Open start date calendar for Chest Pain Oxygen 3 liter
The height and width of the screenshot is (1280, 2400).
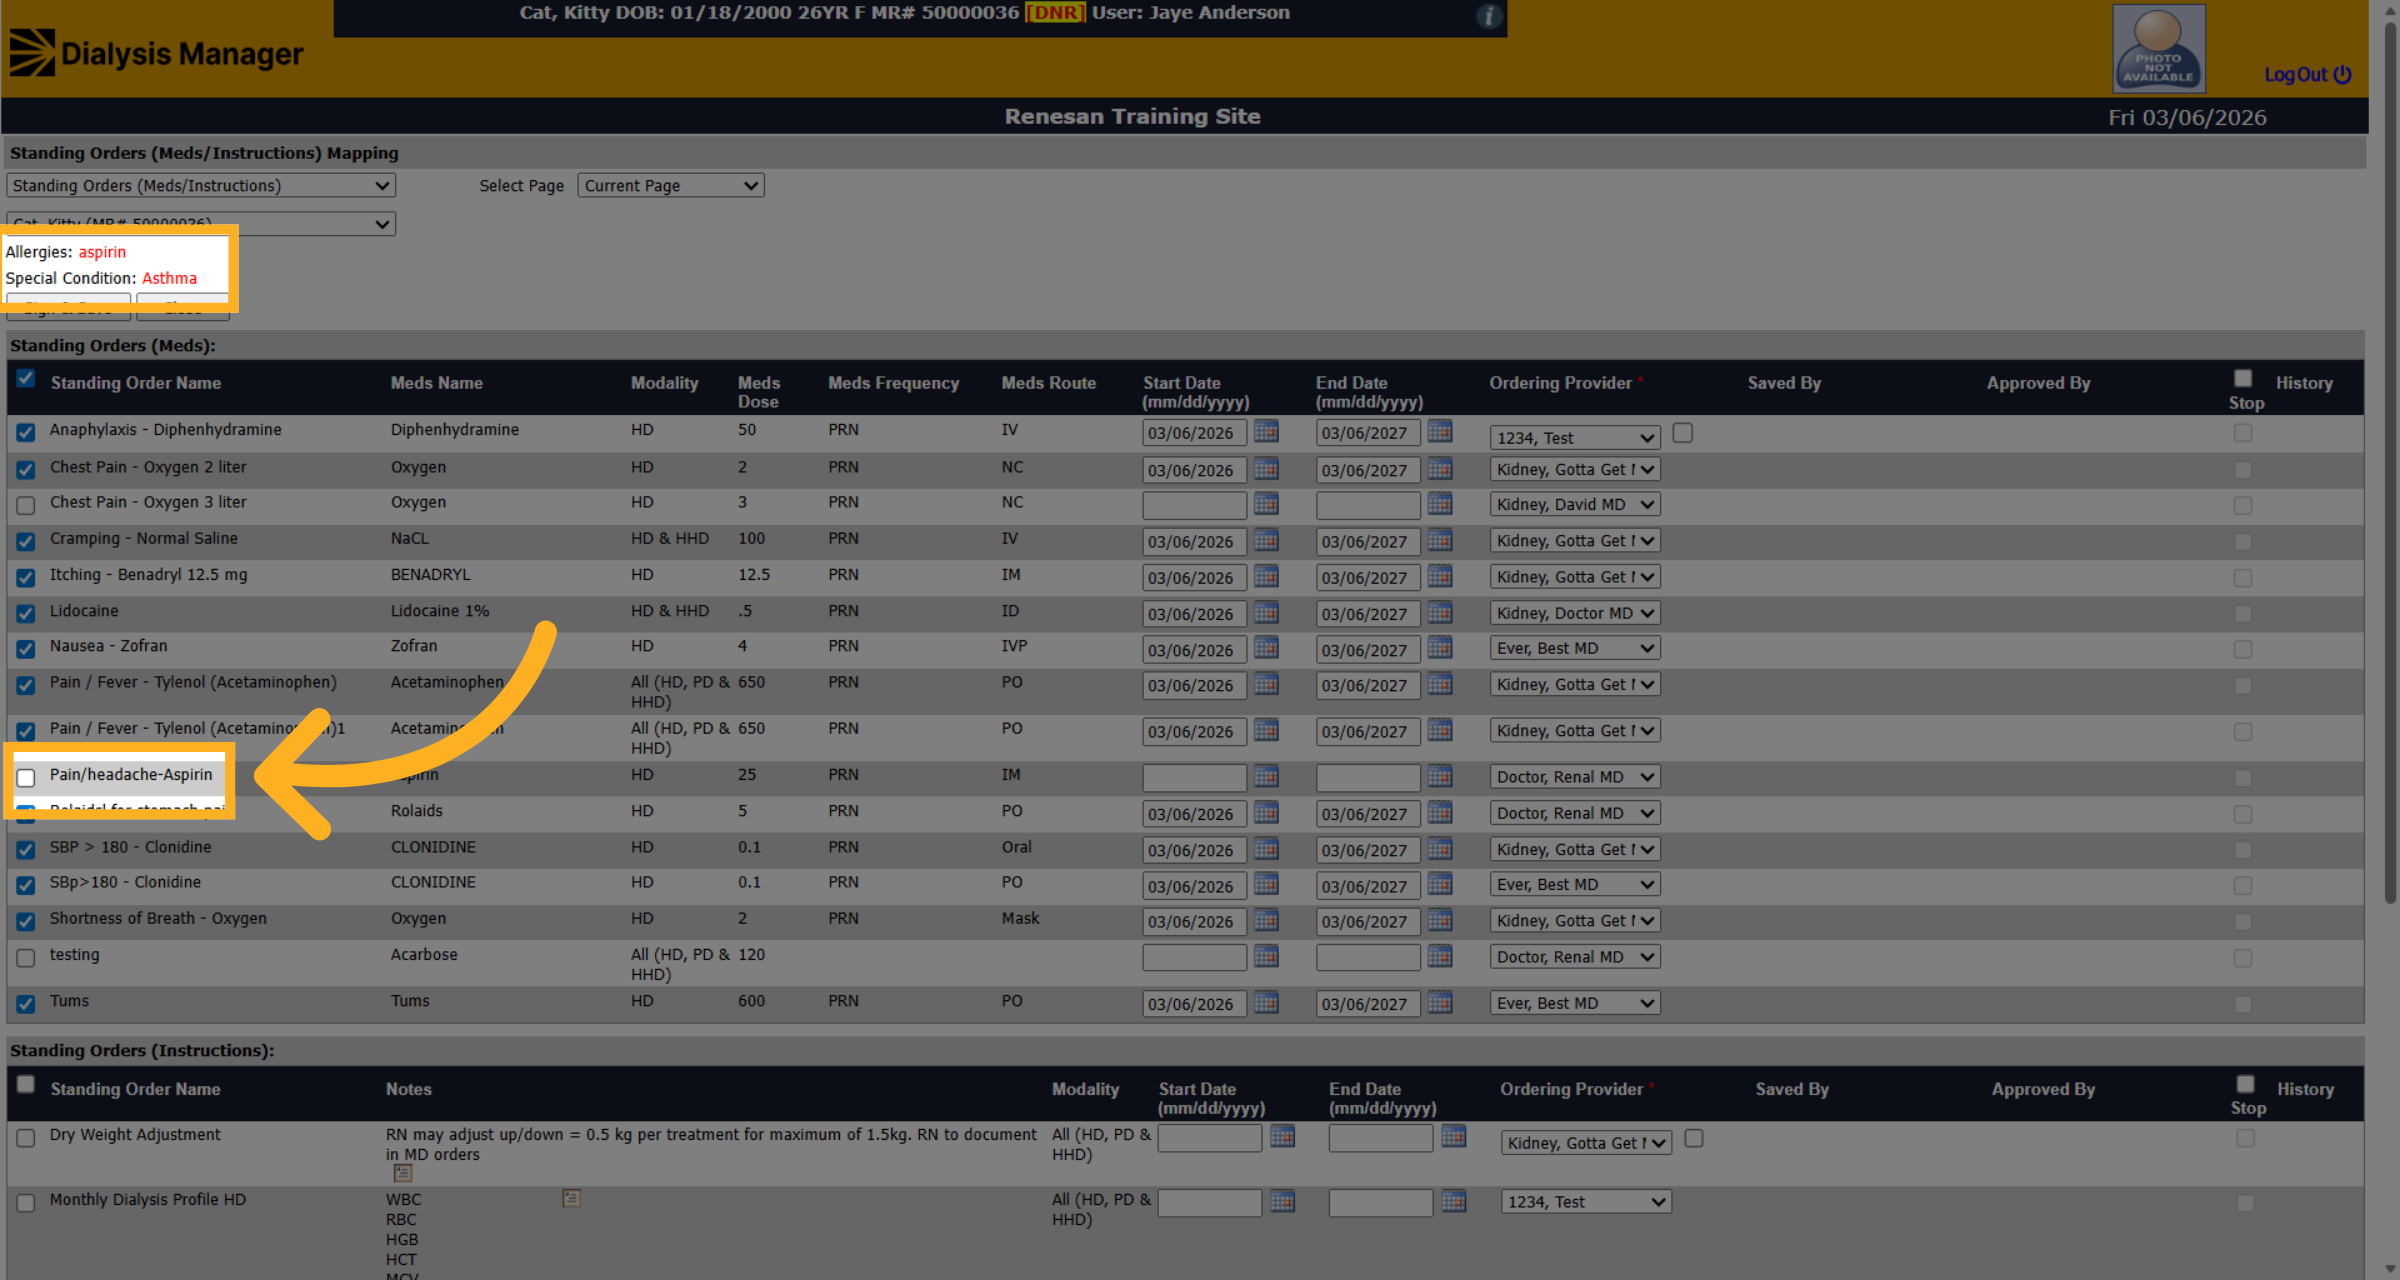(x=1266, y=503)
